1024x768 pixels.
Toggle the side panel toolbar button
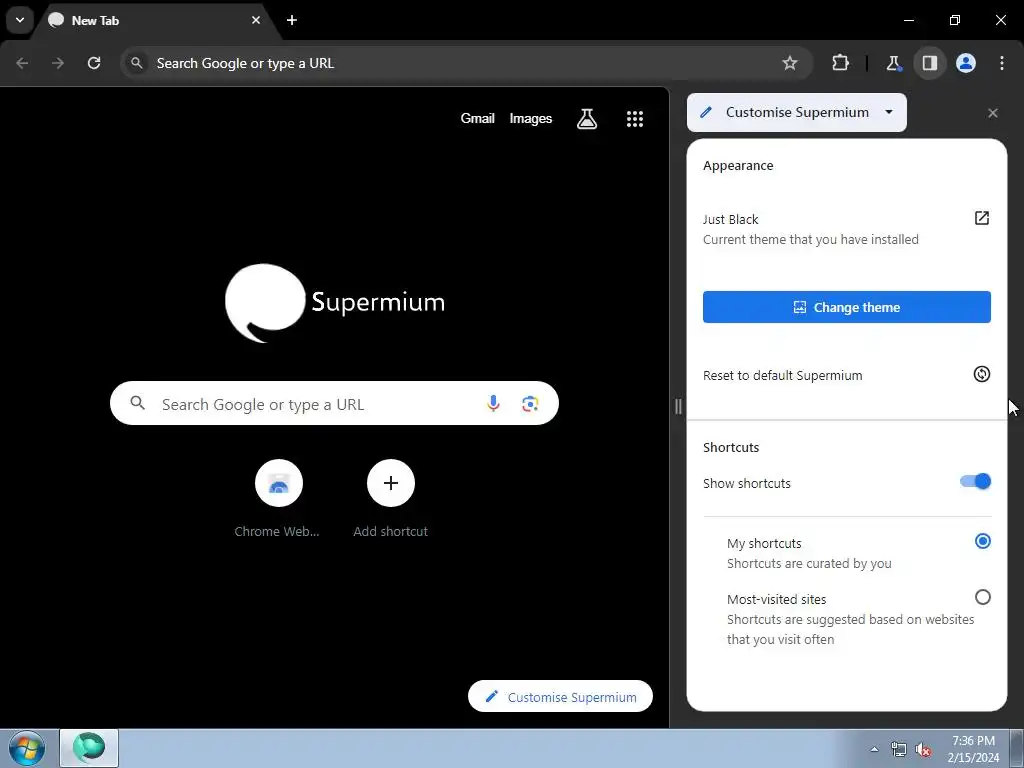[x=929, y=63]
